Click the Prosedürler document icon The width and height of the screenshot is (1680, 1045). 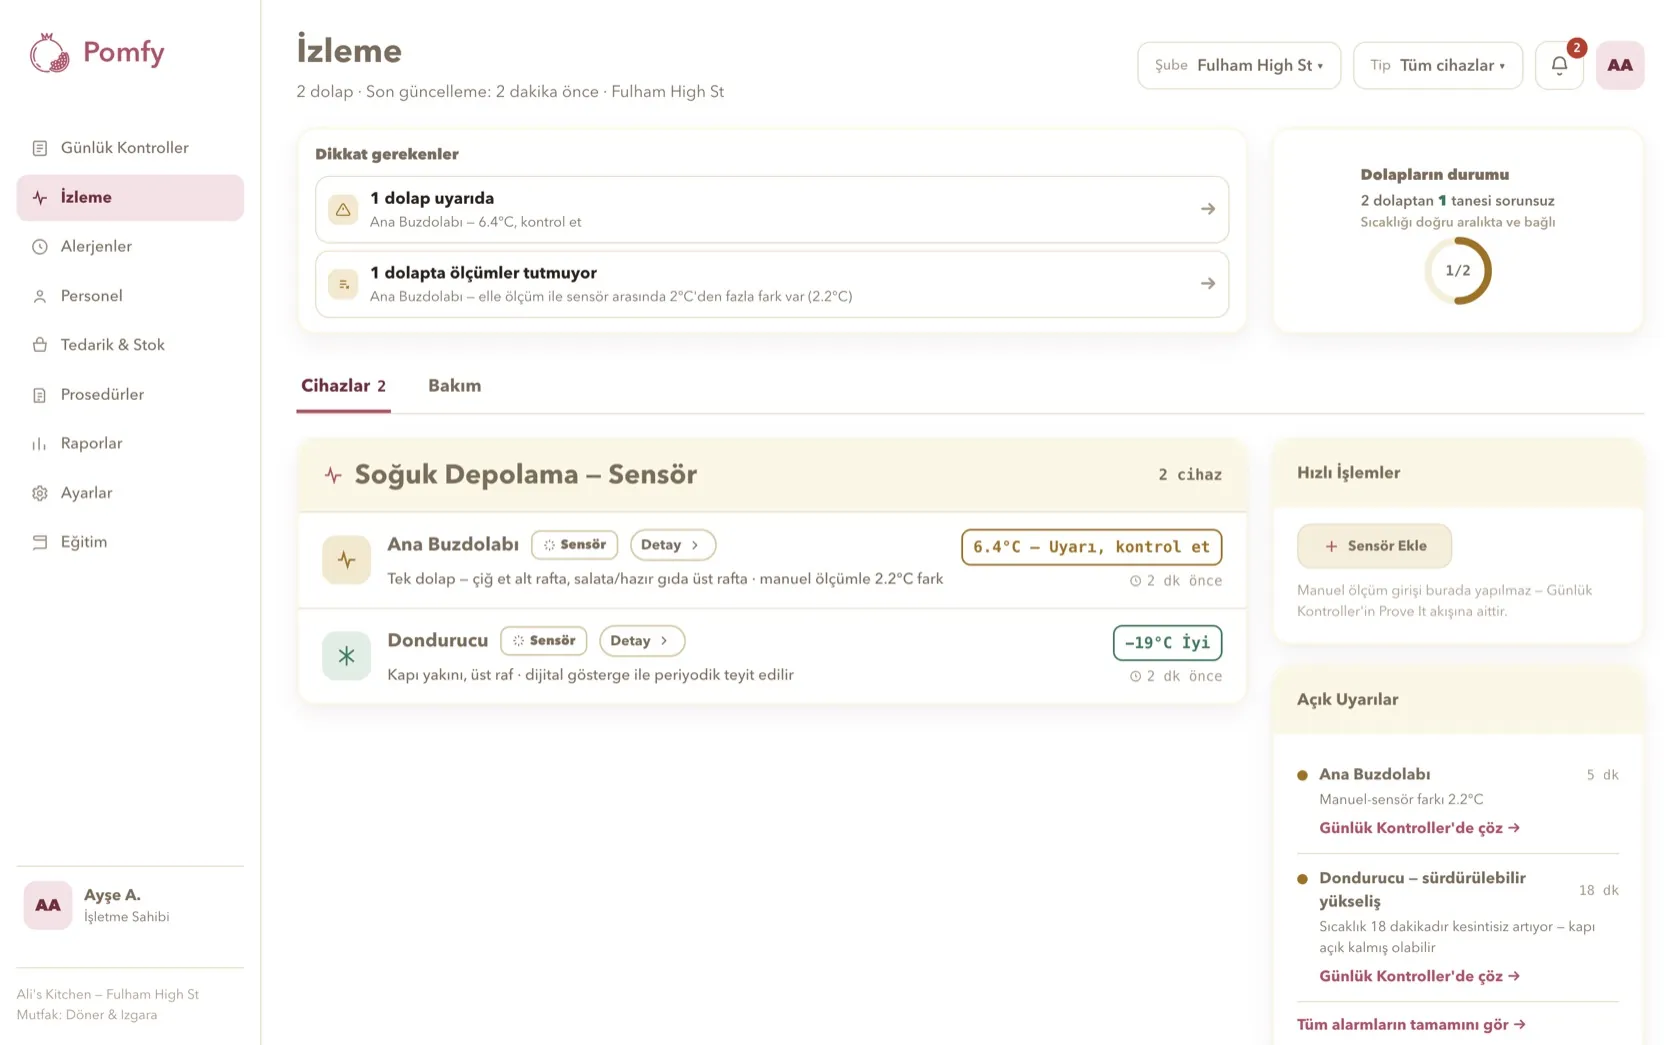coord(40,395)
